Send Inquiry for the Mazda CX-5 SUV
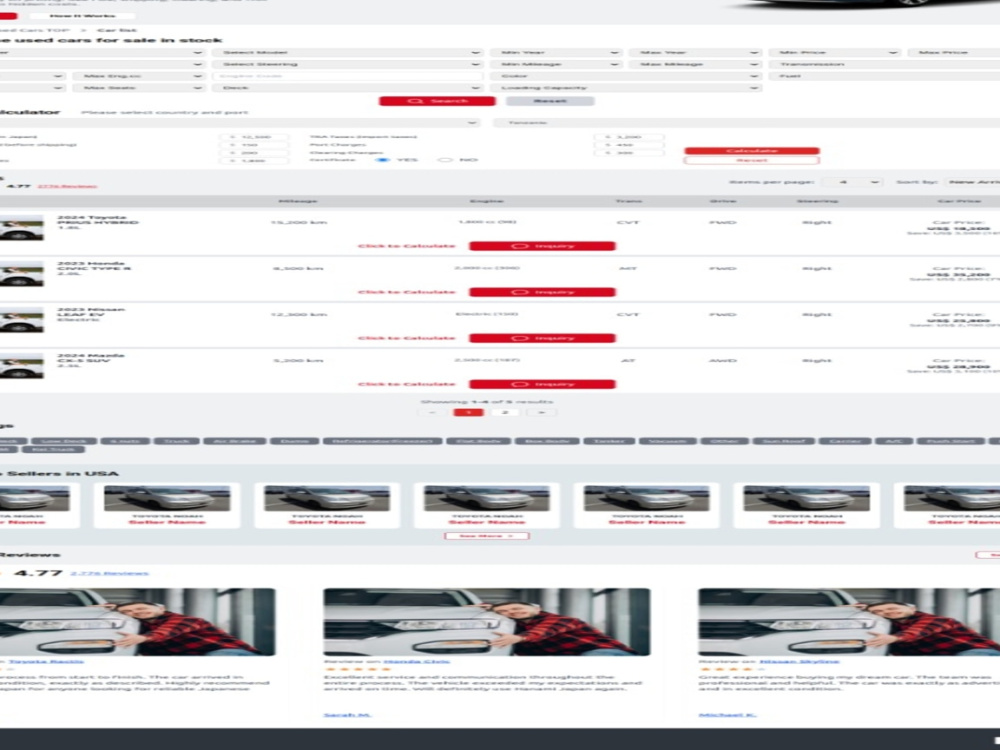1000x750 pixels. pyautogui.click(x=543, y=384)
